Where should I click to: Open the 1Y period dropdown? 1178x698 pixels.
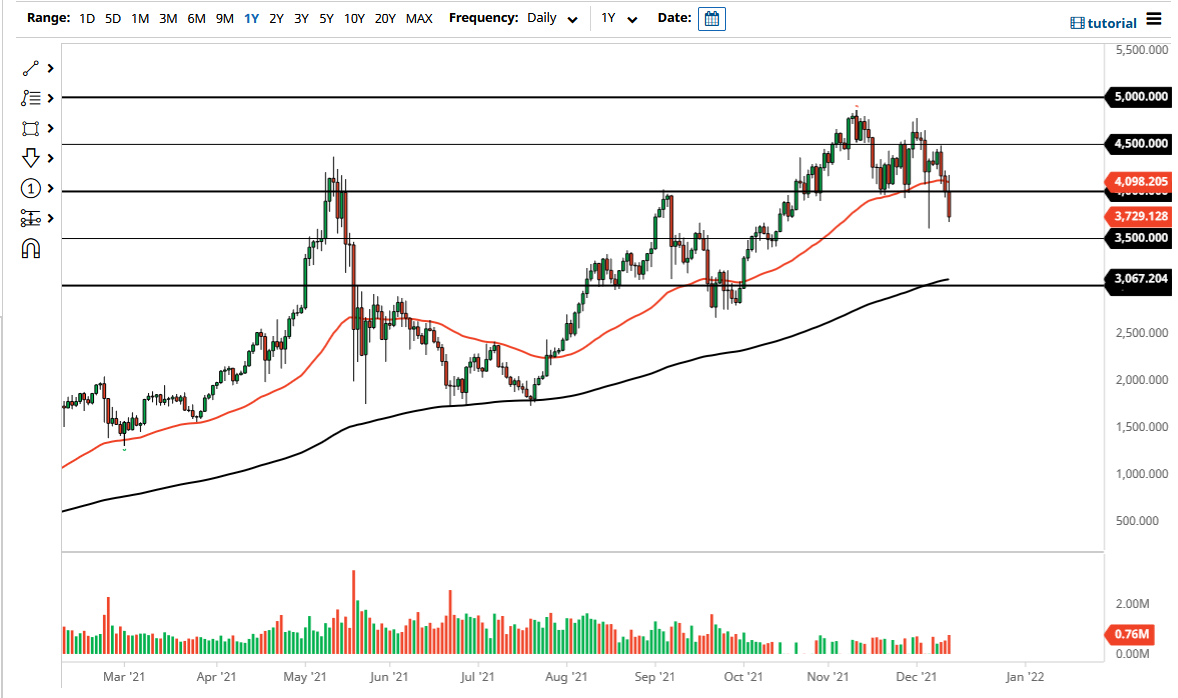[x=619, y=18]
